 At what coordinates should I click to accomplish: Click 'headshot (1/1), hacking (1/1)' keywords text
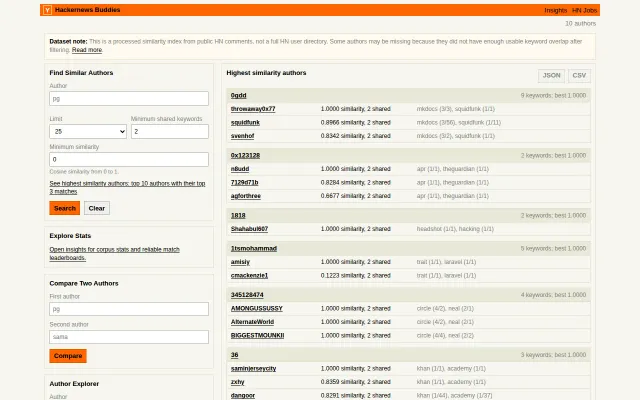pyautogui.click(x=455, y=229)
